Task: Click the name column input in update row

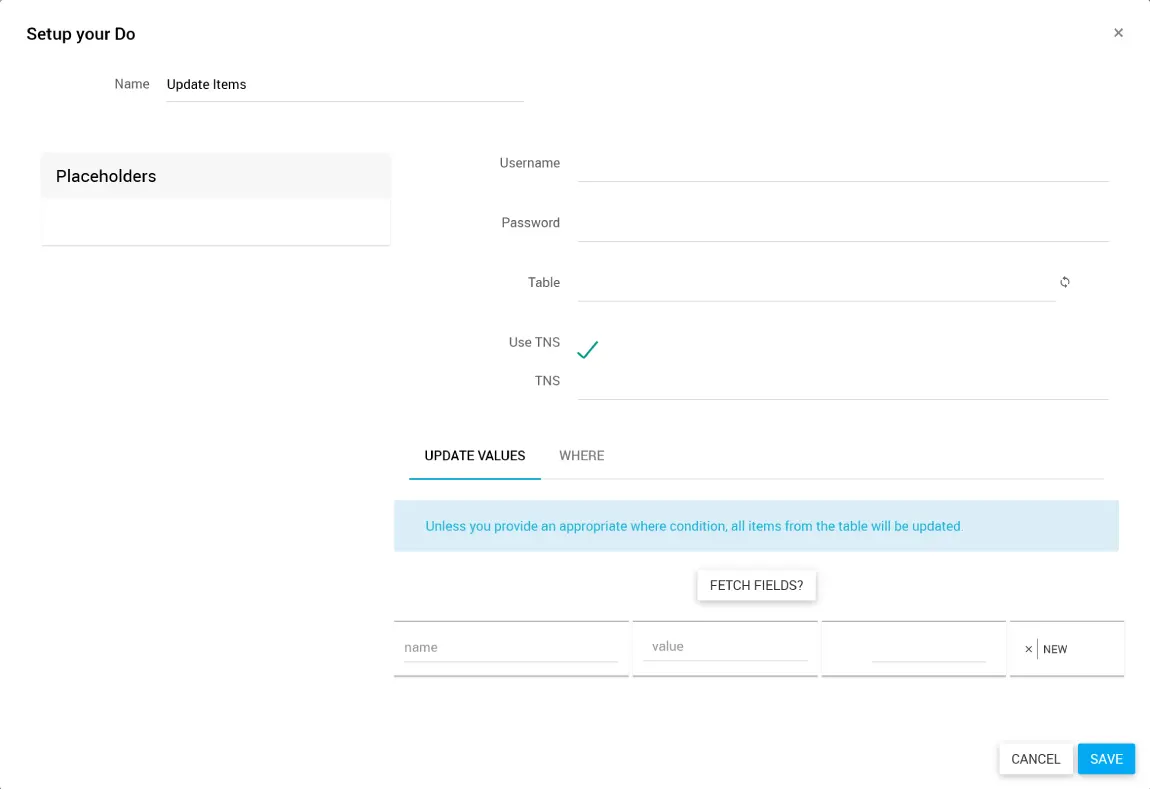Action: (x=510, y=647)
